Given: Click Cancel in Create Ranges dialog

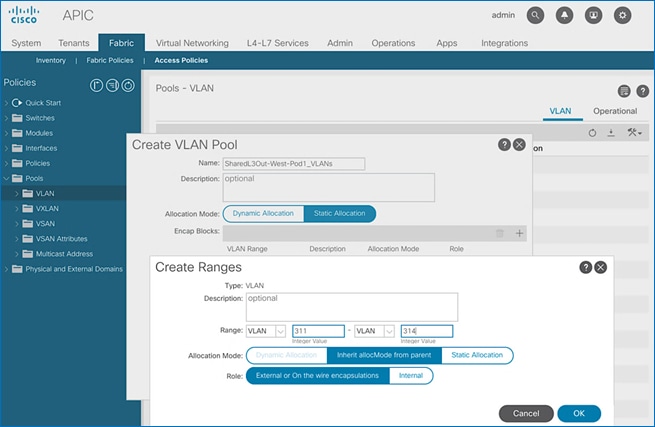Looking at the screenshot, I should coord(526,413).
